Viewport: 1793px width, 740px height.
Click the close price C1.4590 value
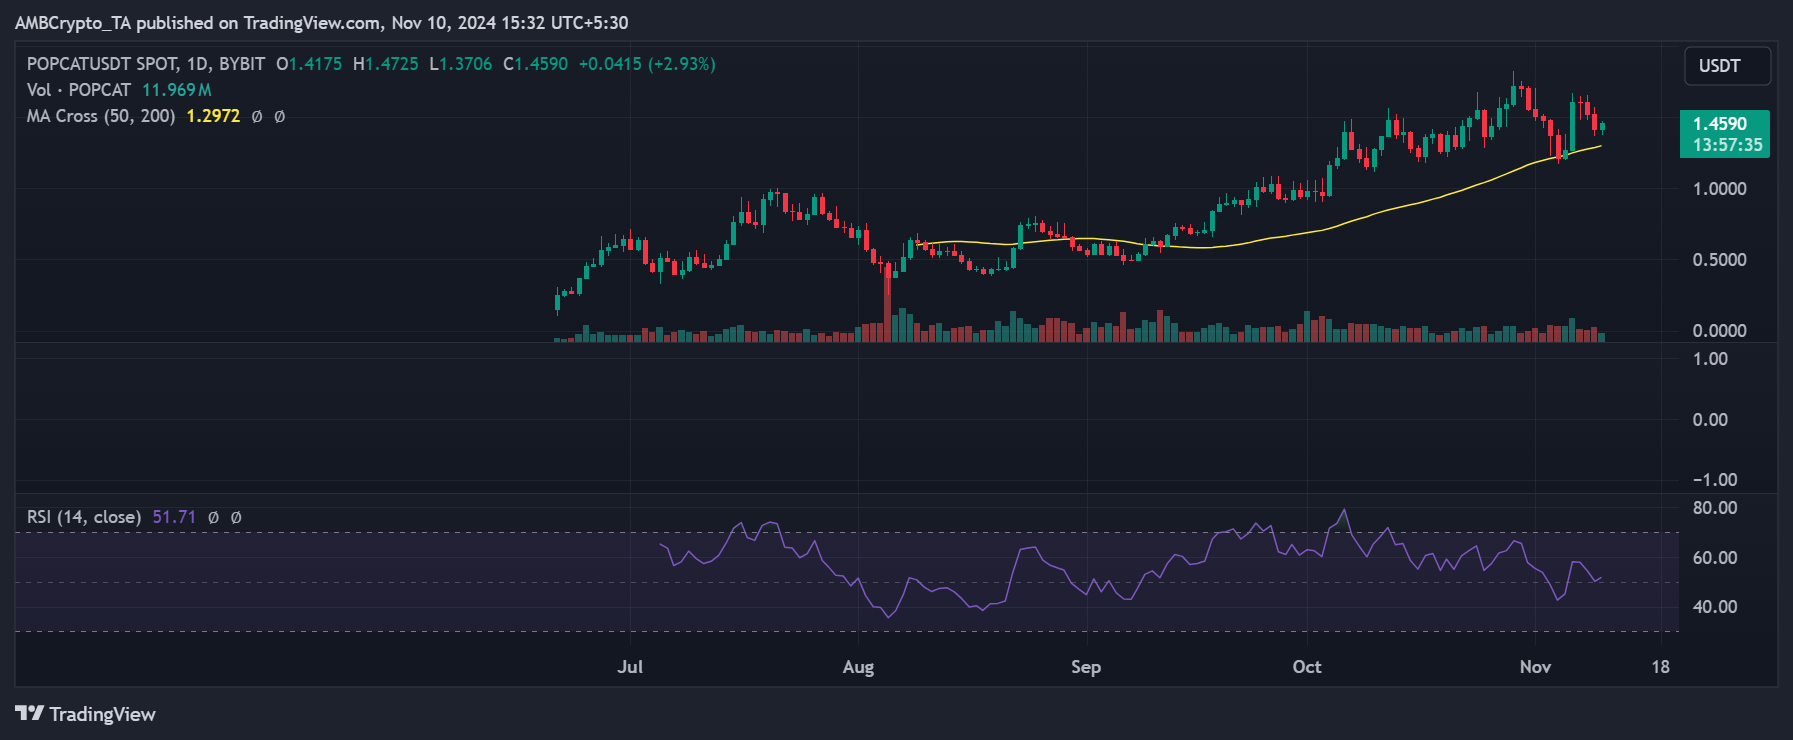tap(536, 64)
